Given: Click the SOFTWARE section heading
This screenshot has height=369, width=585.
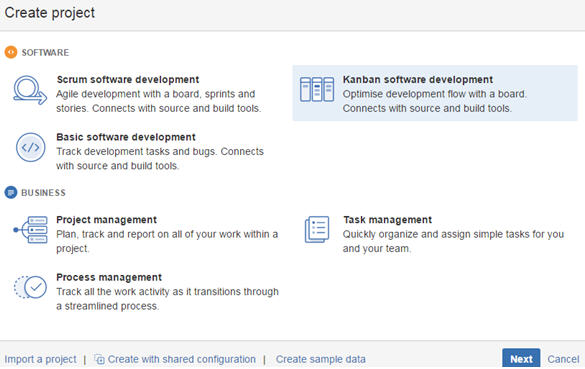Looking at the screenshot, I should (45, 53).
